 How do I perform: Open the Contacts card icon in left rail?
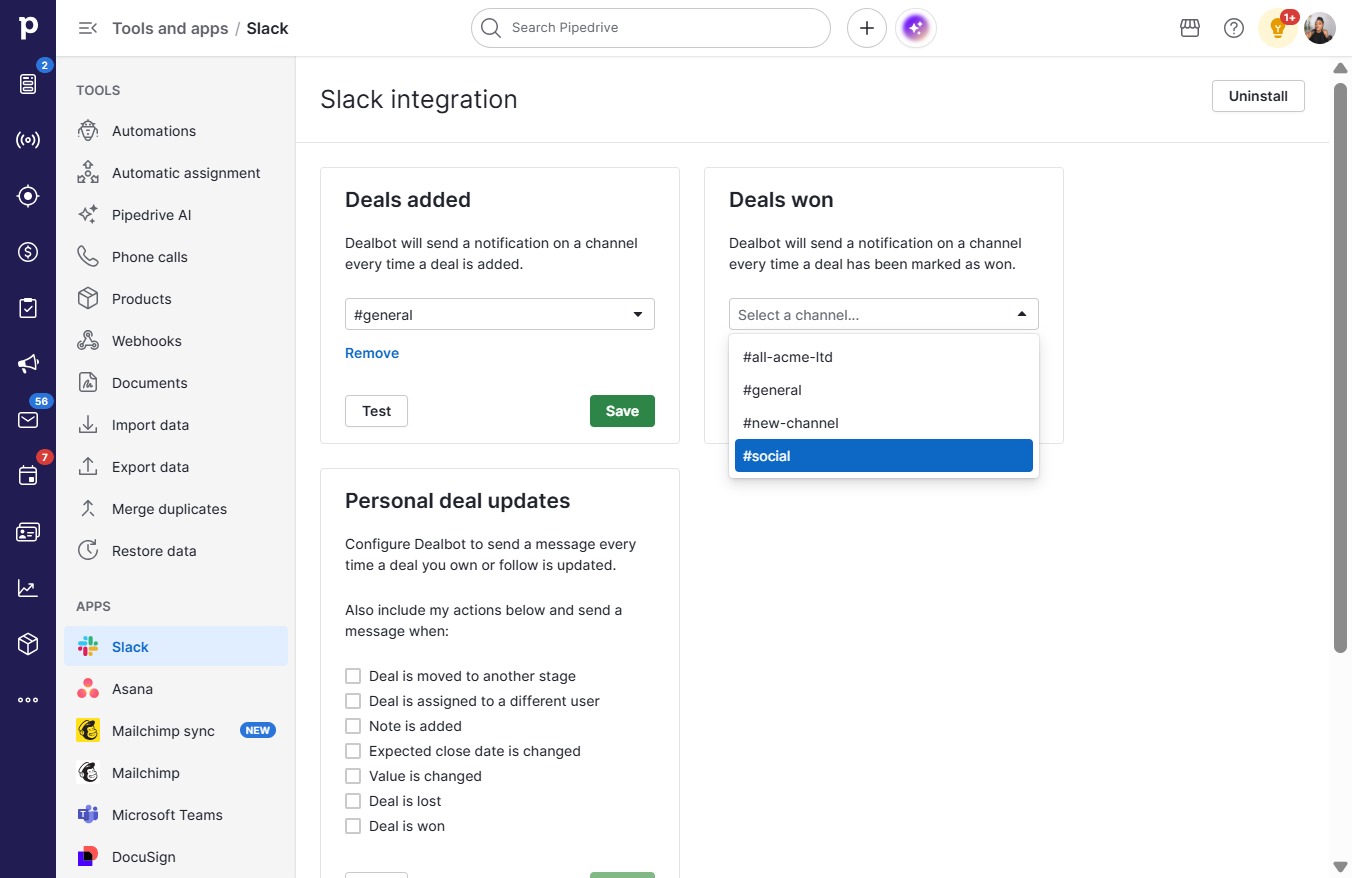pyautogui.click(x=28, y=532)
